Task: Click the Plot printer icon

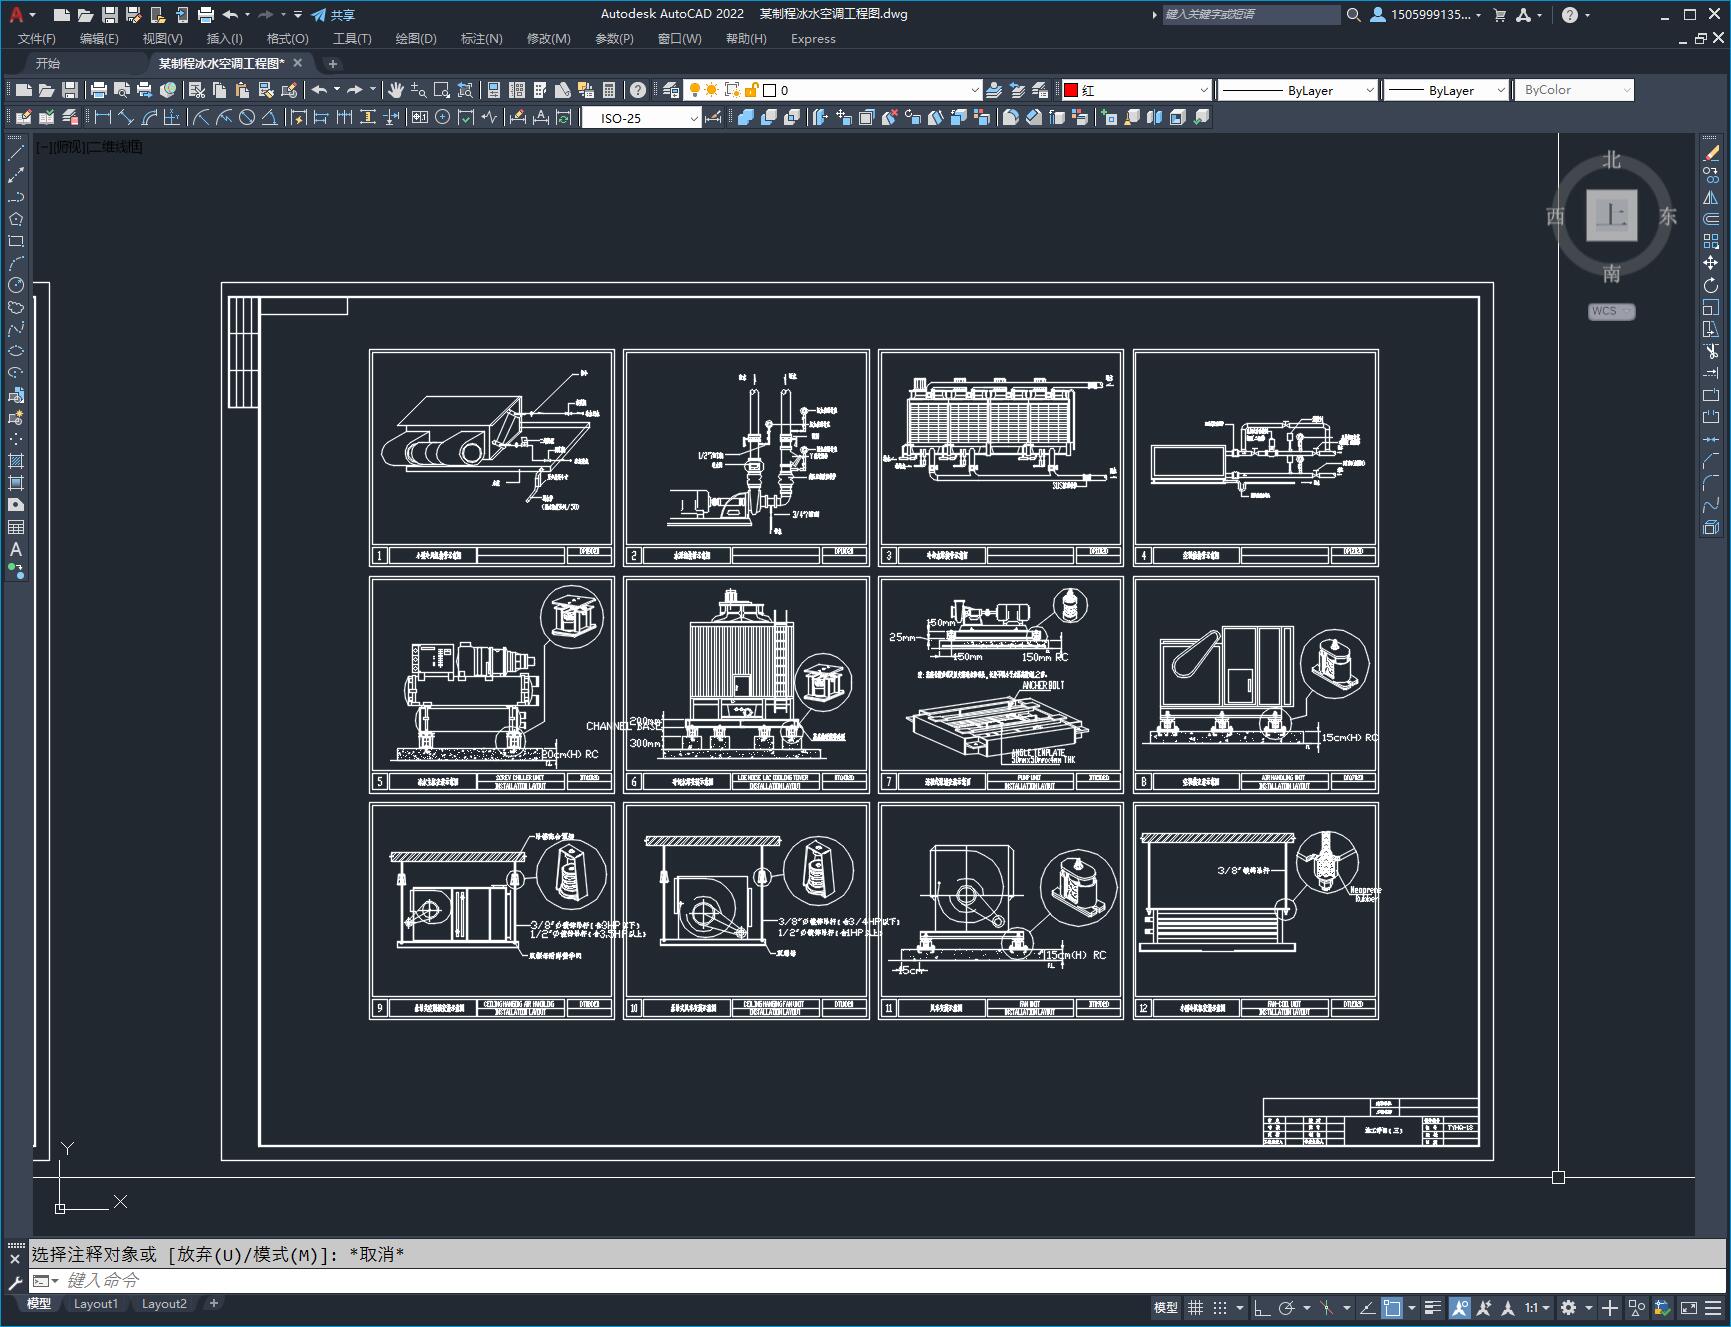Action: click(x=99, y=90)
